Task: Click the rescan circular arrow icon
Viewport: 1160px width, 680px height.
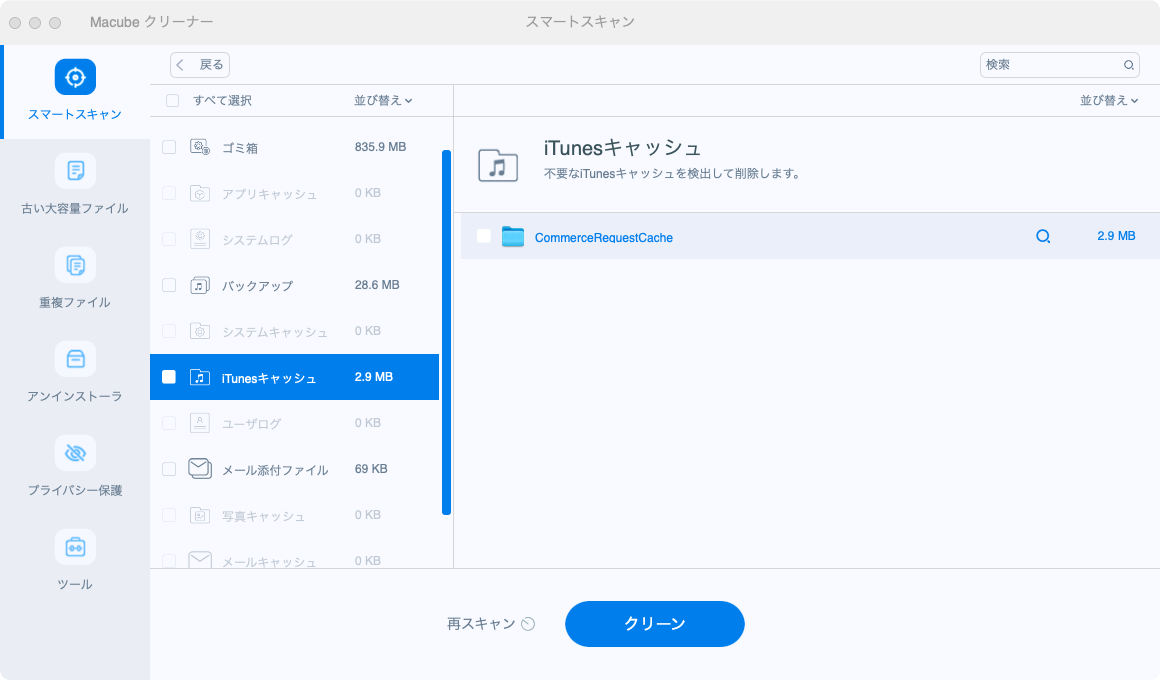Action: point(528,624)
